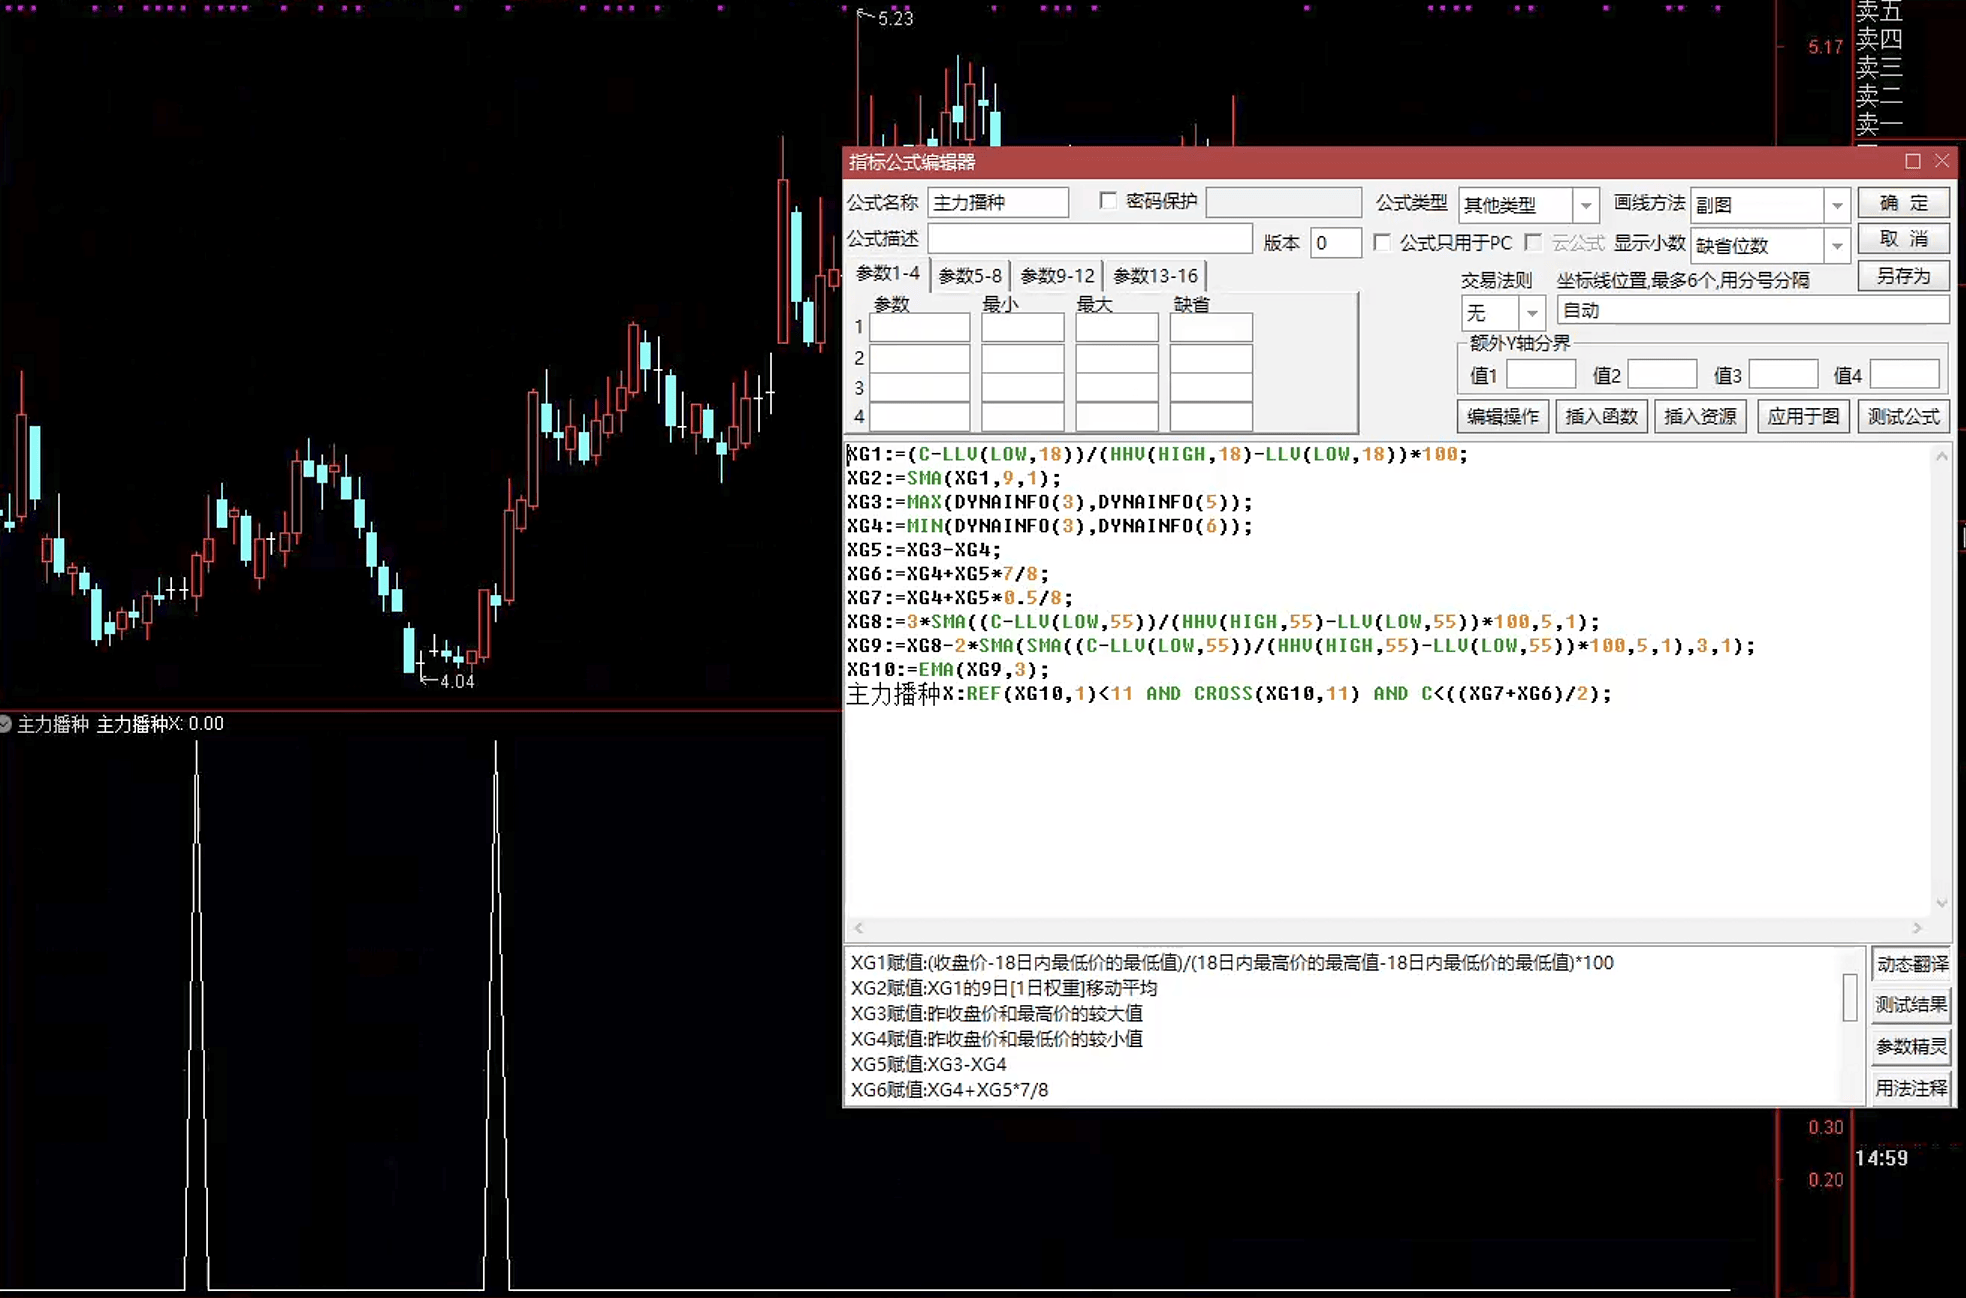Click translation panel scrollbar thumb
This screenshot has height=1298, width=1966.
pos(1850,997)
